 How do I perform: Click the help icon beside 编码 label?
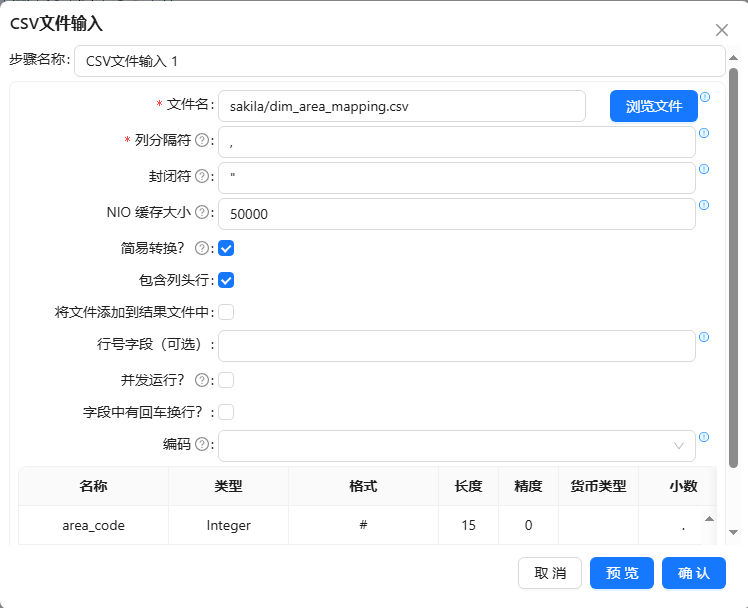201,444
